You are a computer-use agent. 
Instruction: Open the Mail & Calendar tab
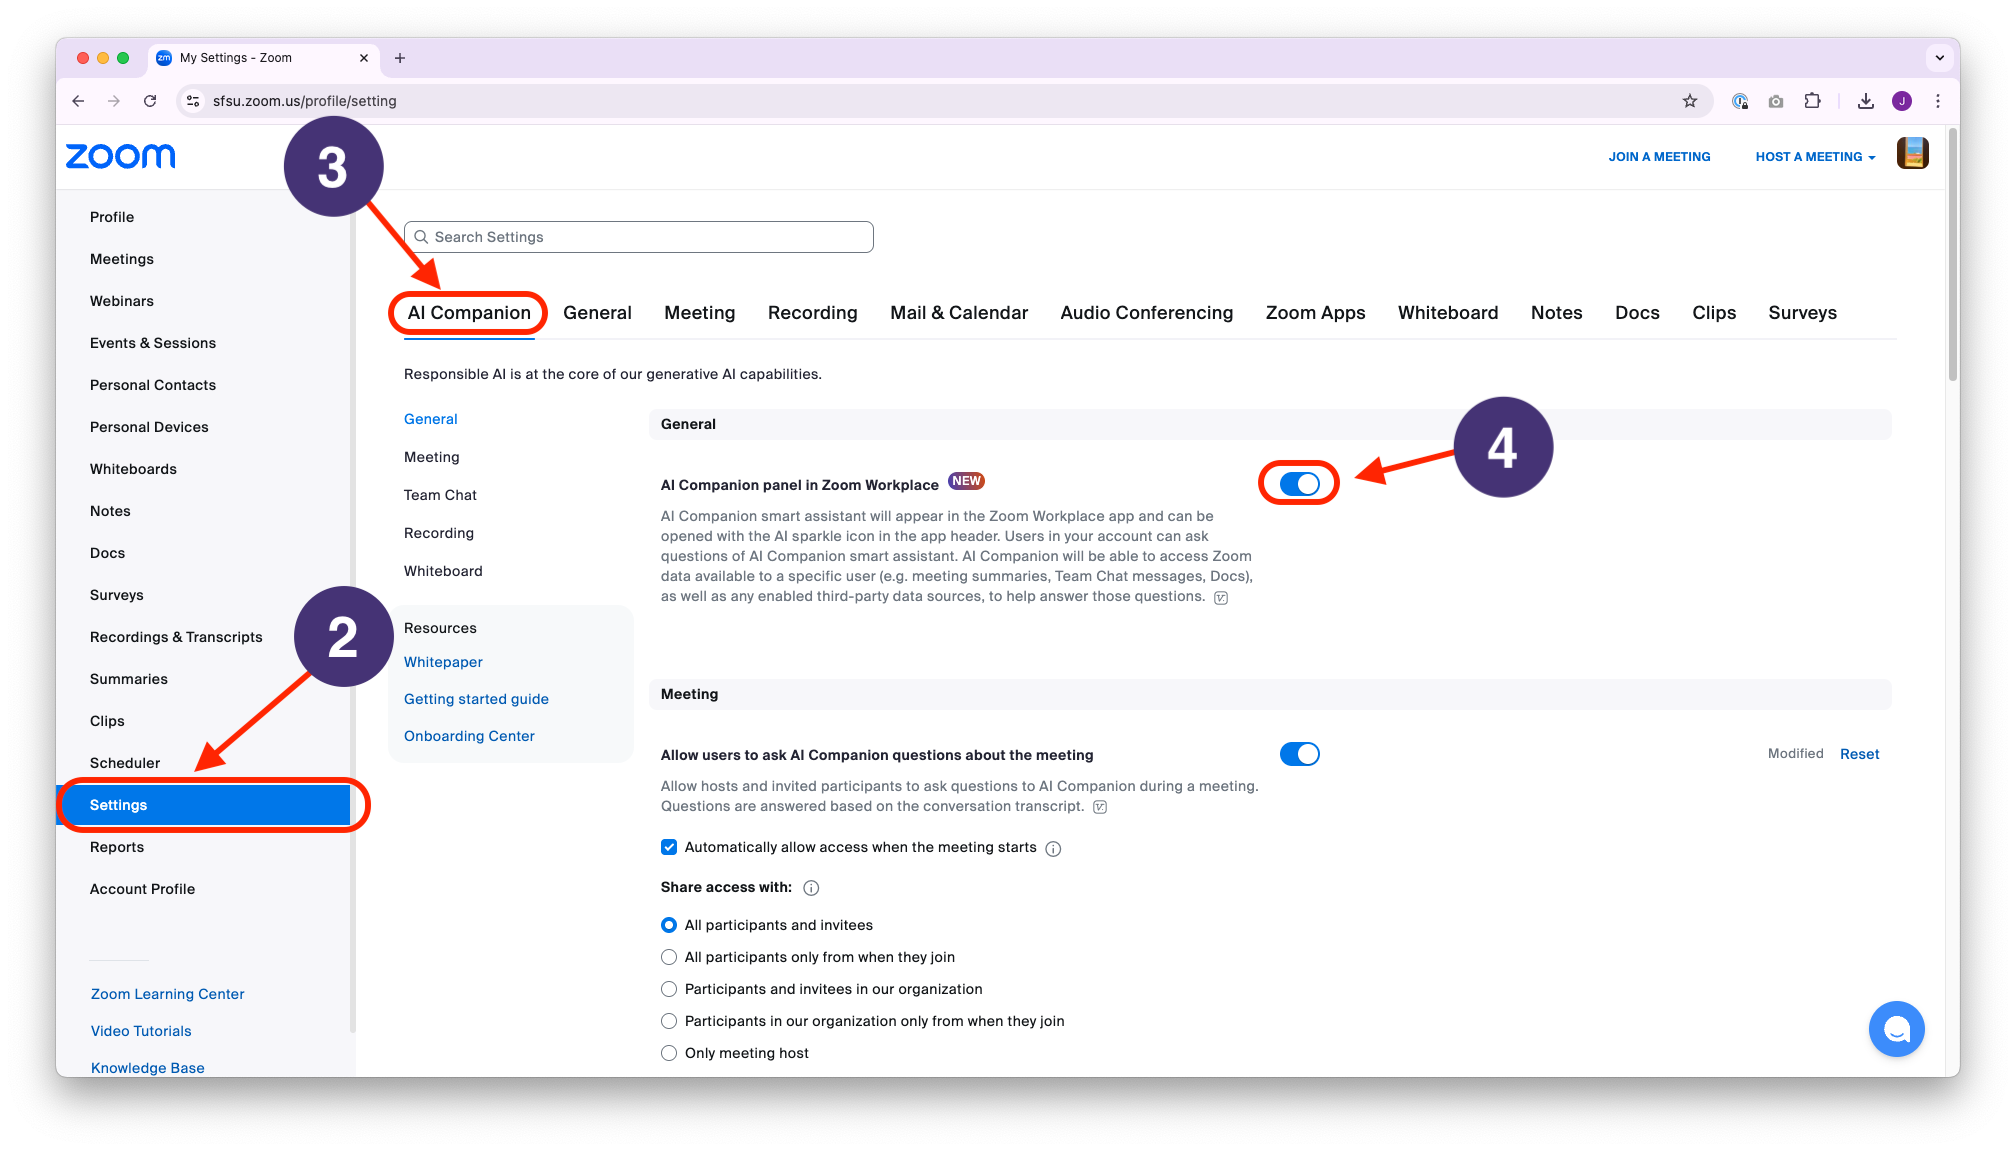pos(959,313)
